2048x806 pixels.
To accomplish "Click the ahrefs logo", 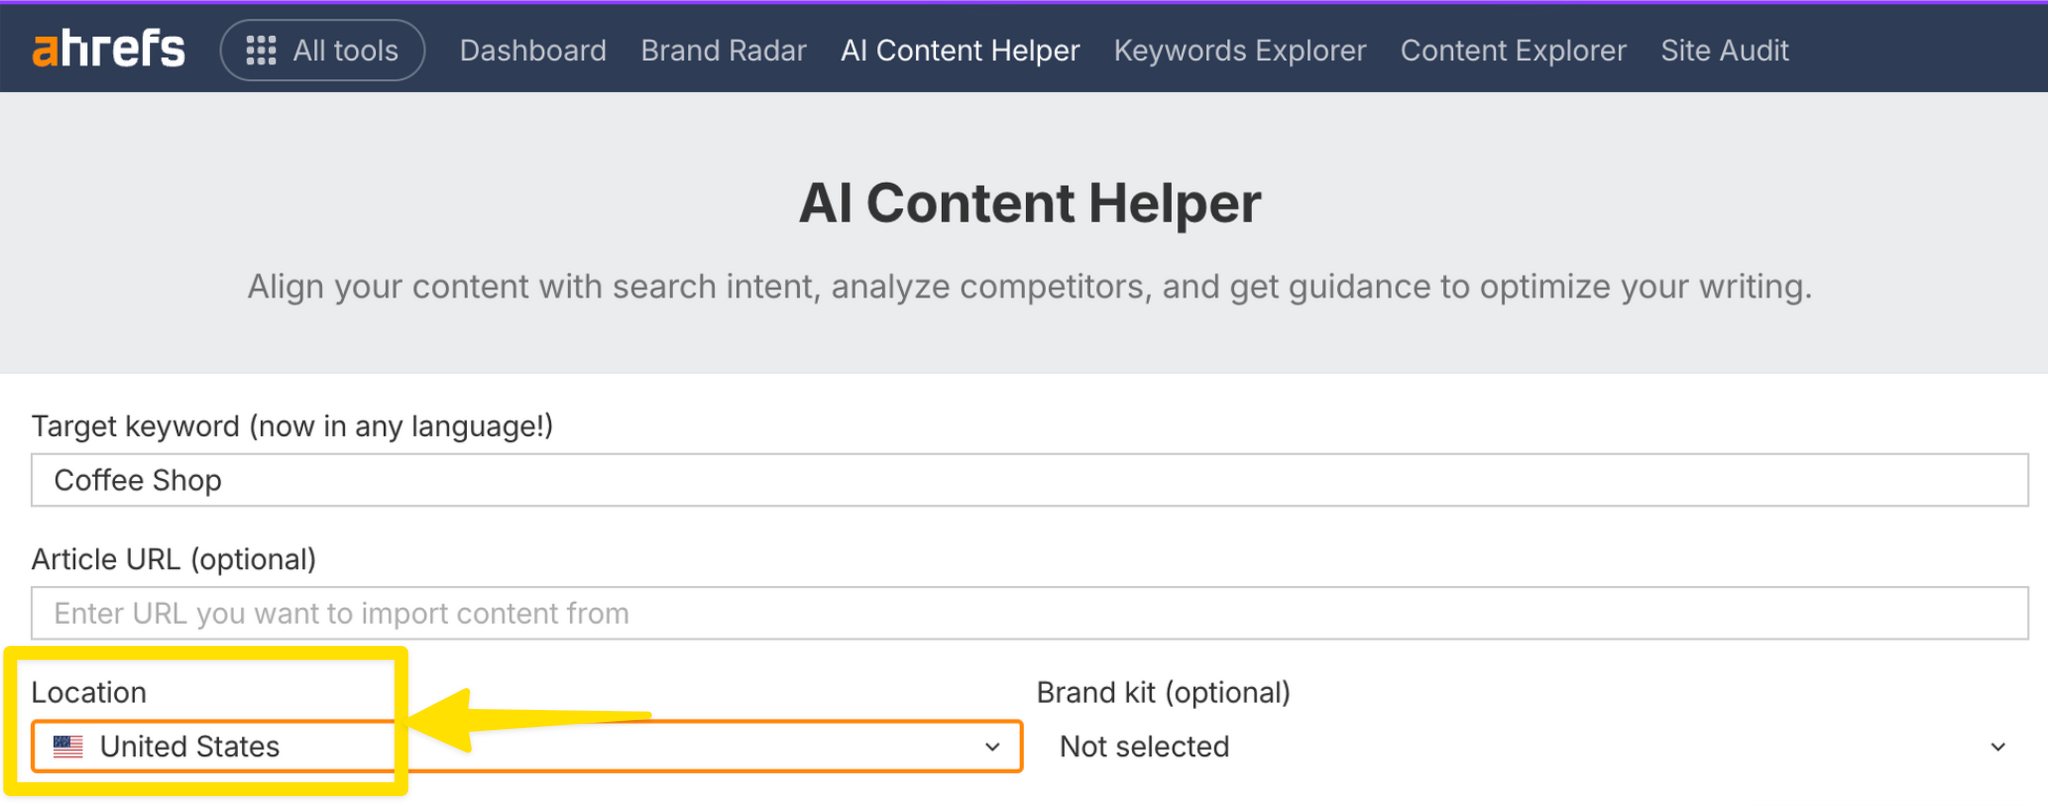I will click(x=108, y=49).
